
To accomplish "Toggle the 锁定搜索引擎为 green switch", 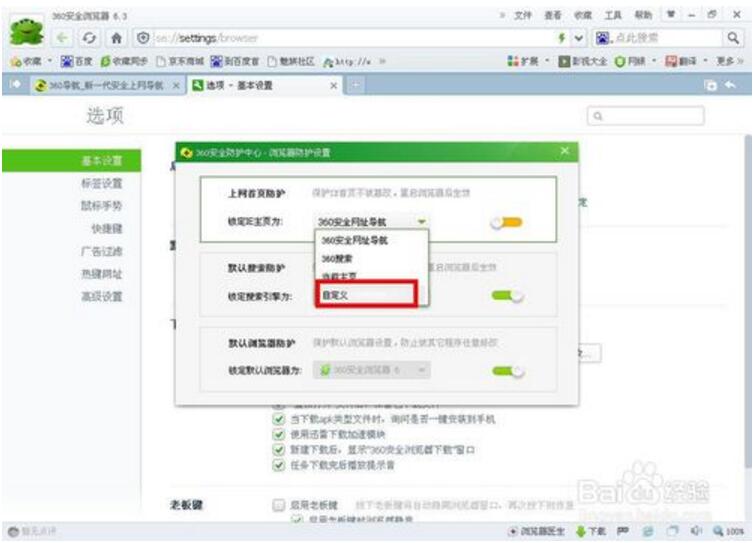I will click(508, 296).
